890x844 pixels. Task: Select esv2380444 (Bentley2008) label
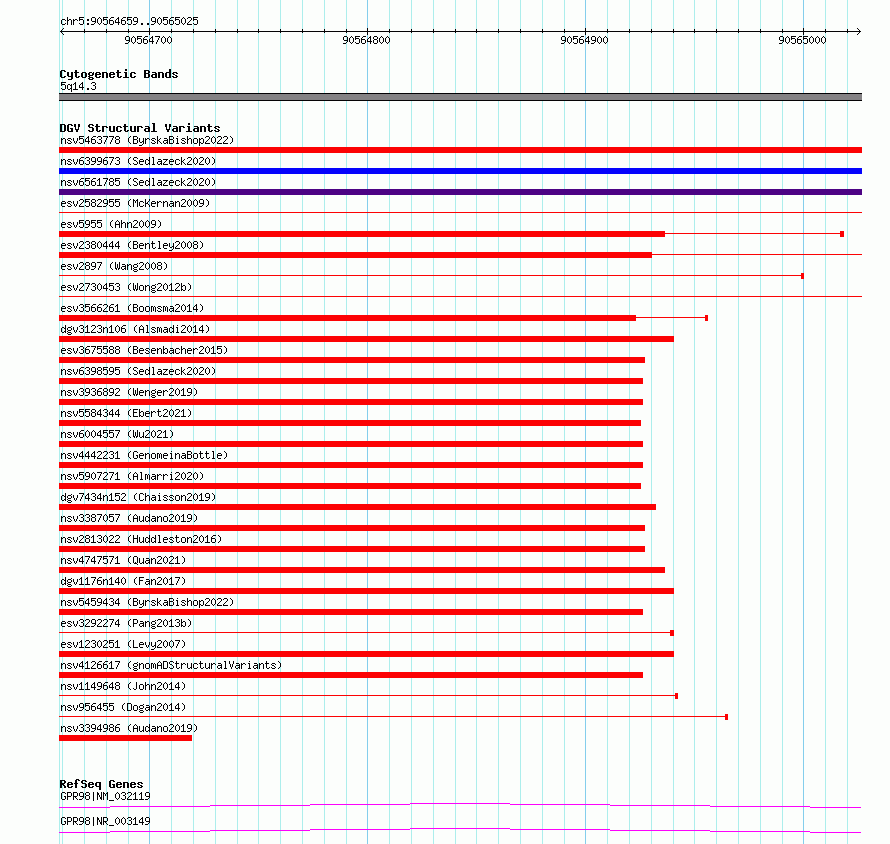(x=132, y=245)
